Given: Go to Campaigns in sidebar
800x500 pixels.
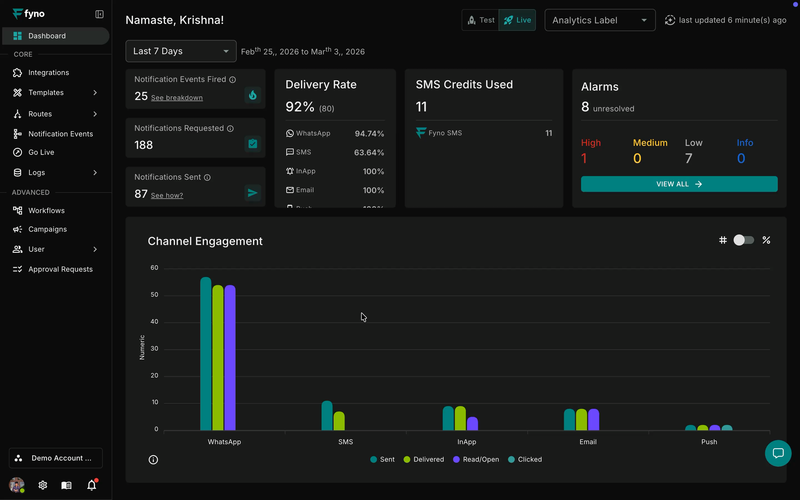Looking at the screenshot, I should 47,229.
